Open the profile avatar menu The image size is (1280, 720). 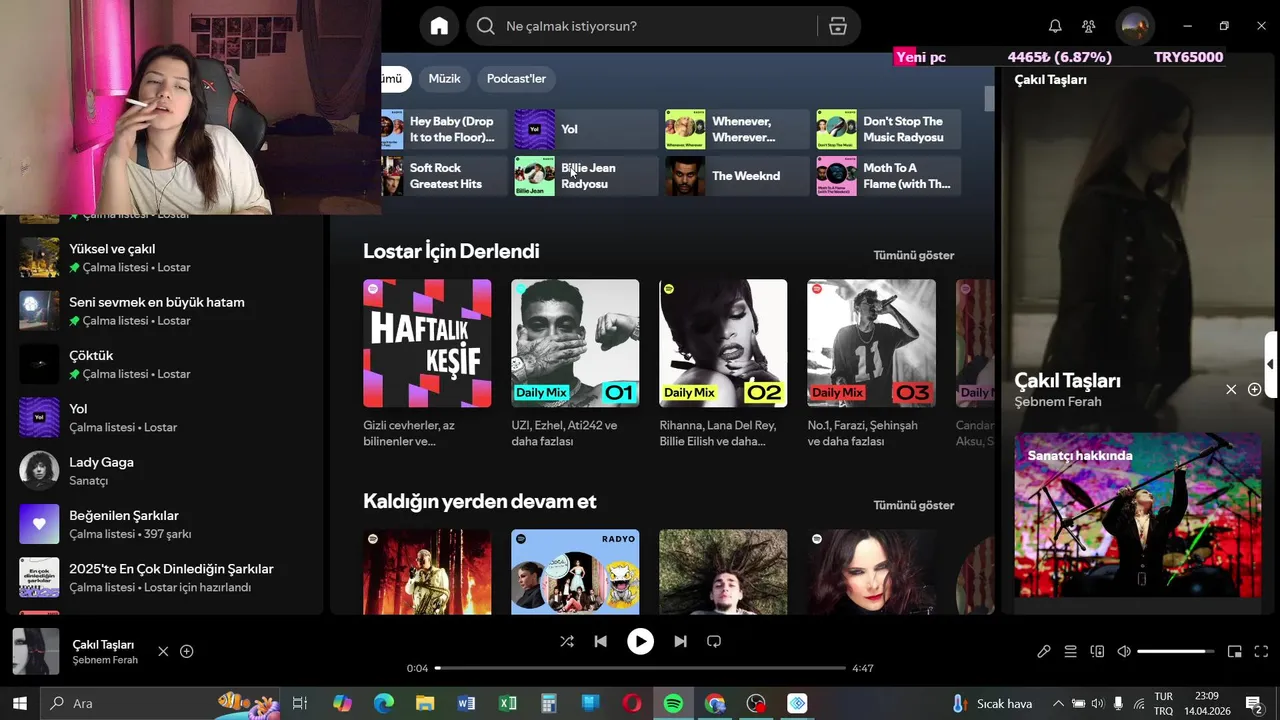pos(1135,26)
